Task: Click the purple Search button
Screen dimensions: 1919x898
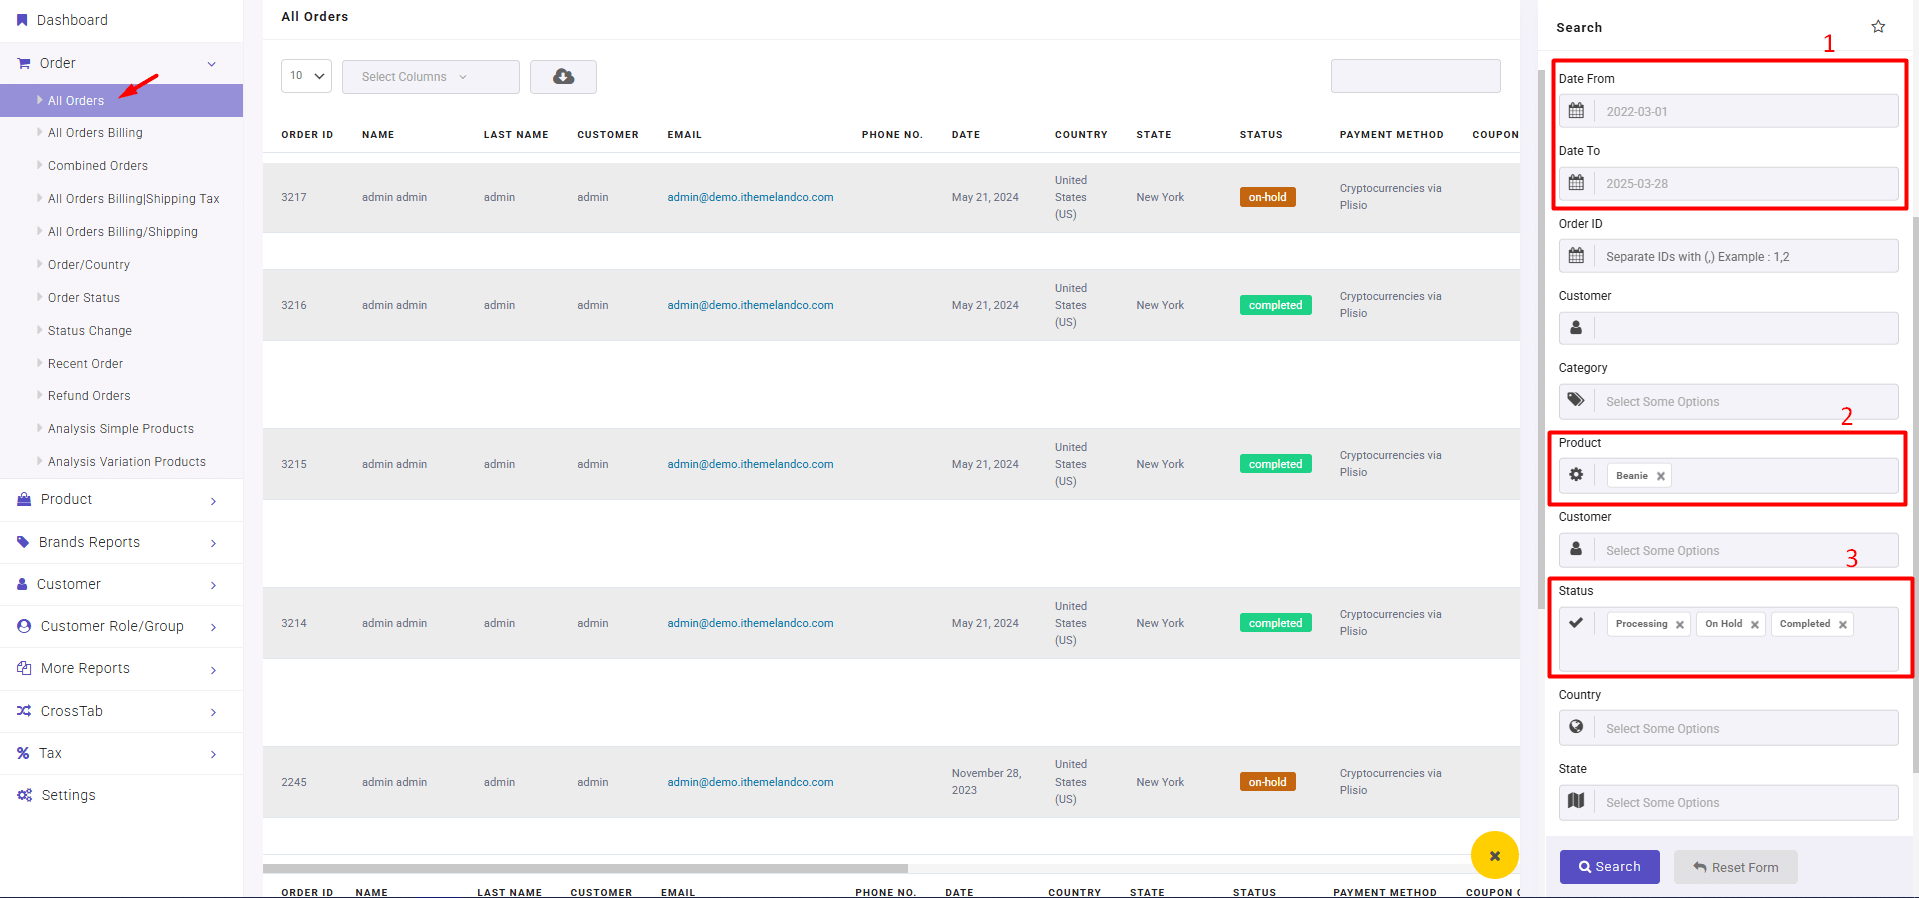Action: (x=1609, y=867)
